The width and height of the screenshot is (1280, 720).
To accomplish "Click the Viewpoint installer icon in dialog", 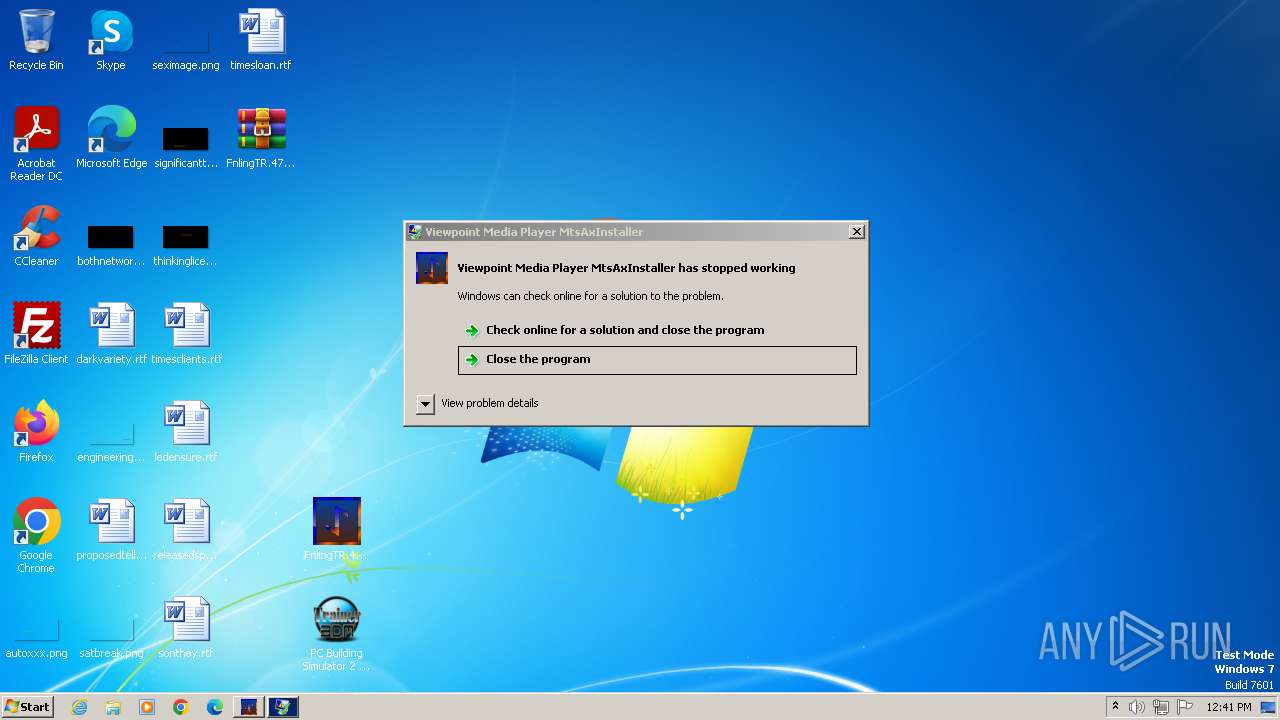I will 432,268.
